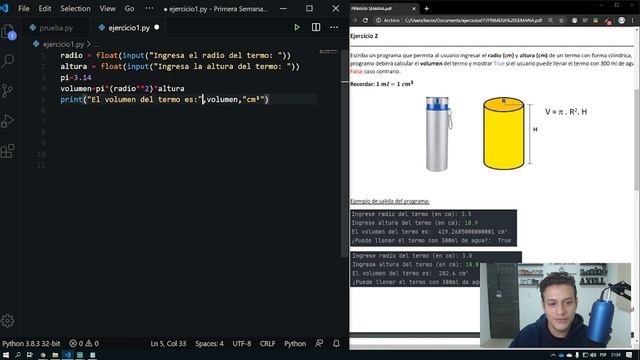Change indentation via Spaces: 4
Screen dimensions: 640x360
(x=209, y=344)
